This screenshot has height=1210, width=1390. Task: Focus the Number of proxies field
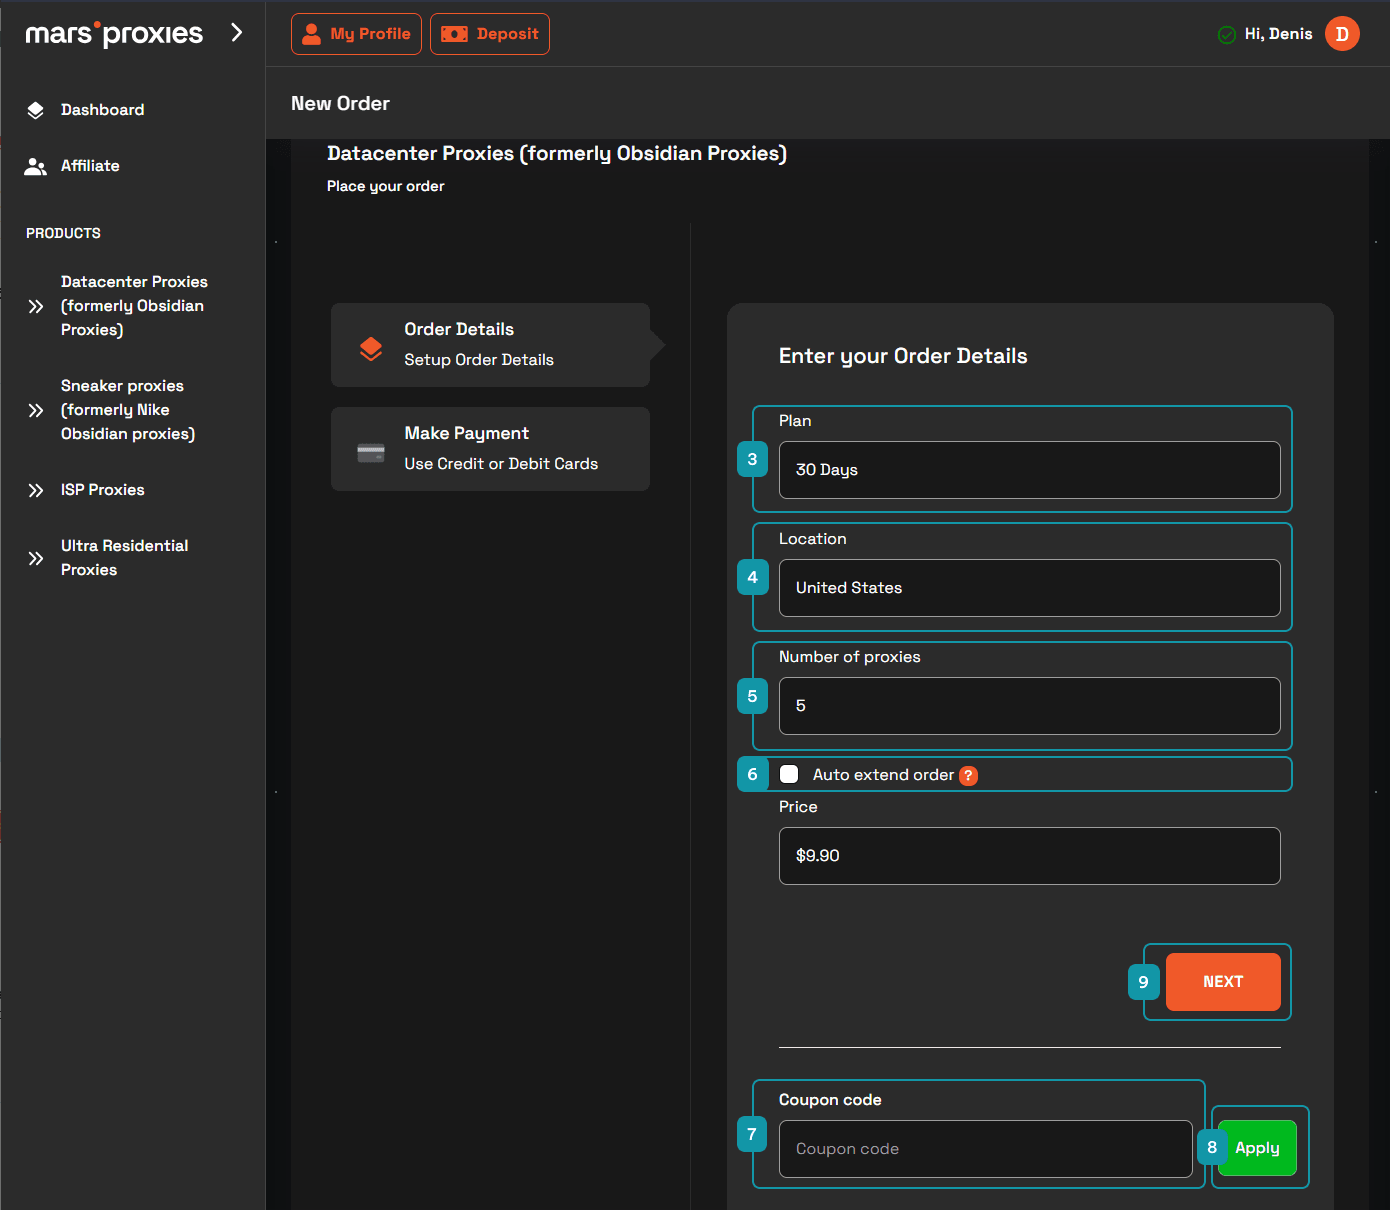click(x=1029, y=706)
